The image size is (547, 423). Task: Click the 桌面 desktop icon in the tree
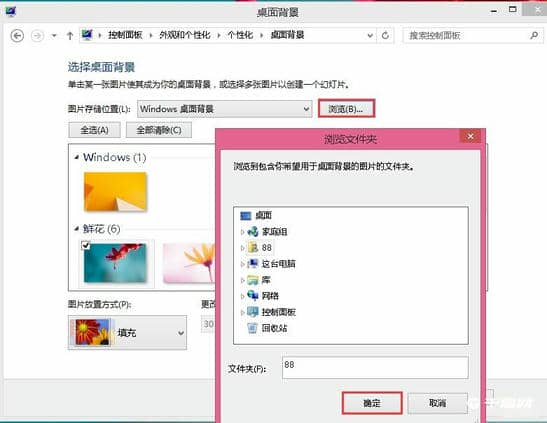point(246,216)
